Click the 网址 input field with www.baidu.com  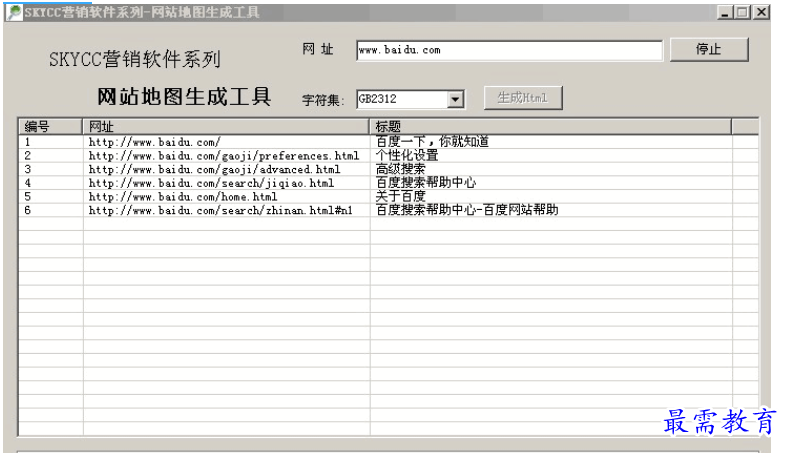point(509,51)
